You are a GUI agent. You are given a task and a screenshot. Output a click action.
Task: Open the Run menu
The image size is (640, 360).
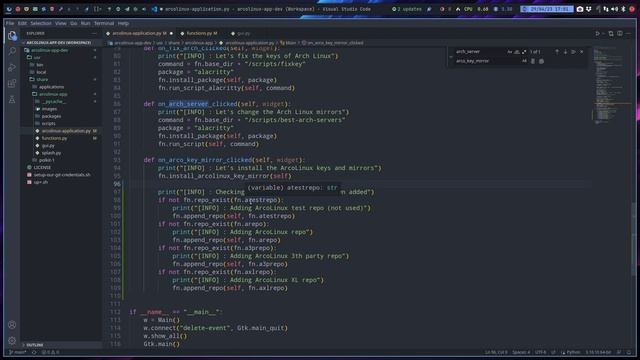(x=85, y=23)
